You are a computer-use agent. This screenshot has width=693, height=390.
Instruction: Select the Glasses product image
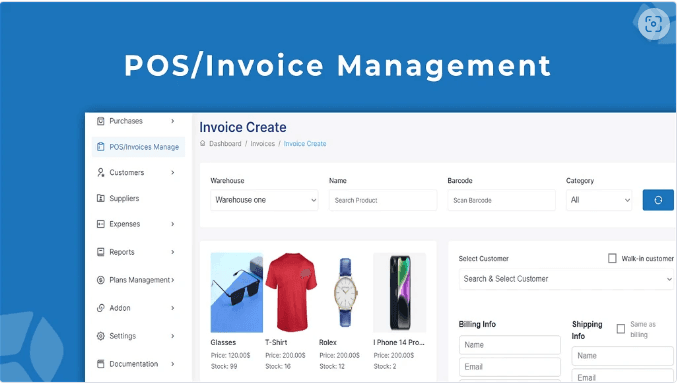click(236, 292)
